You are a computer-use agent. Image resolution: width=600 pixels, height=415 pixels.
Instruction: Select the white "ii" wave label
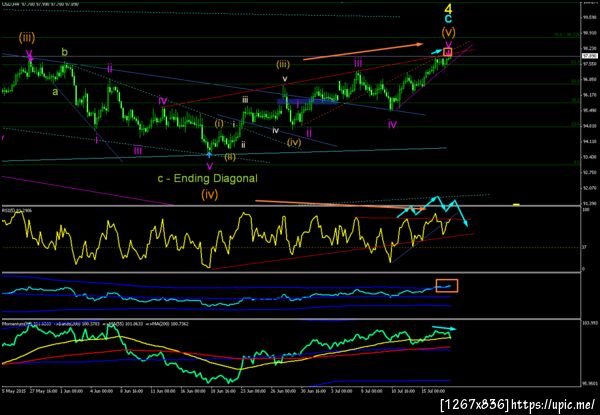pyautogui.click(x=243, y=145)
